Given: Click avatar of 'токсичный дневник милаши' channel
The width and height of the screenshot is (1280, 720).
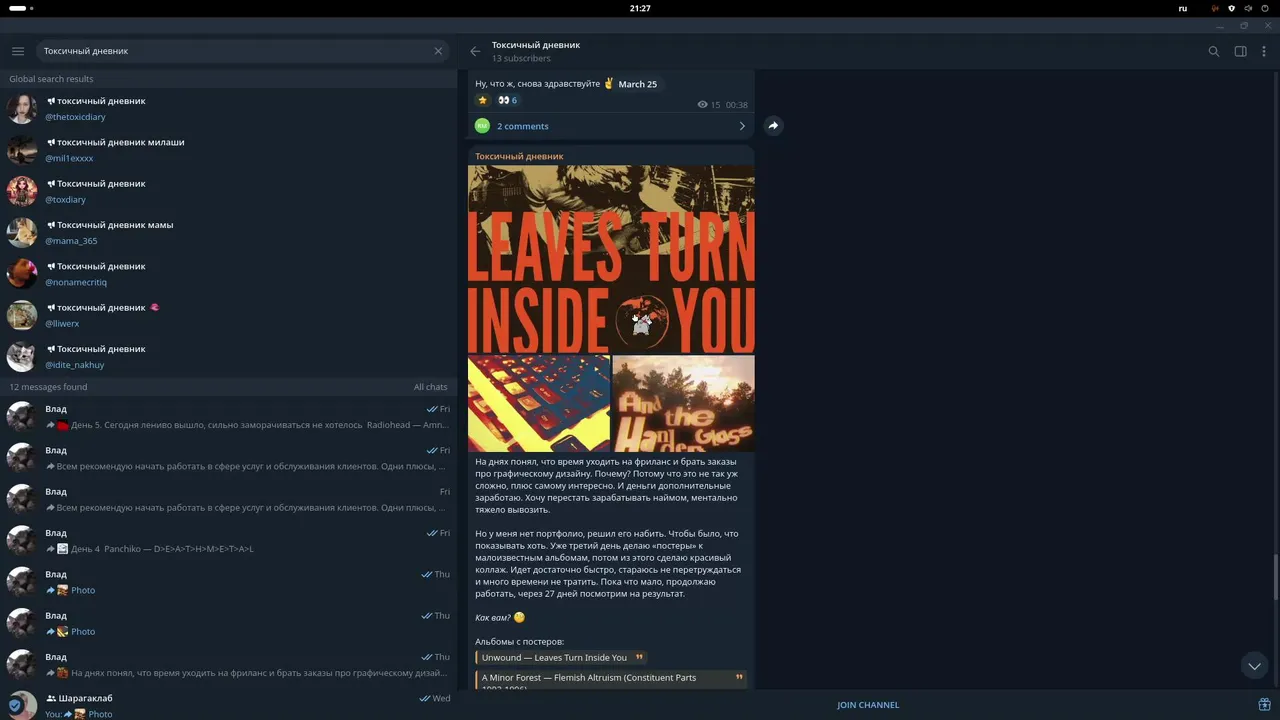Looking at the screenshot, I should [x=22, y=150].
